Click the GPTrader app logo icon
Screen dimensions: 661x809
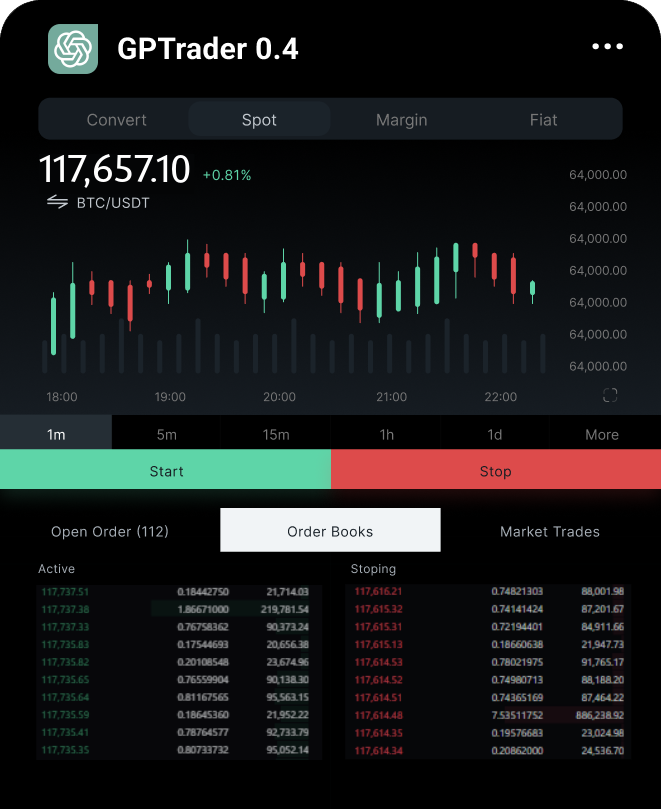pos(73,48)
